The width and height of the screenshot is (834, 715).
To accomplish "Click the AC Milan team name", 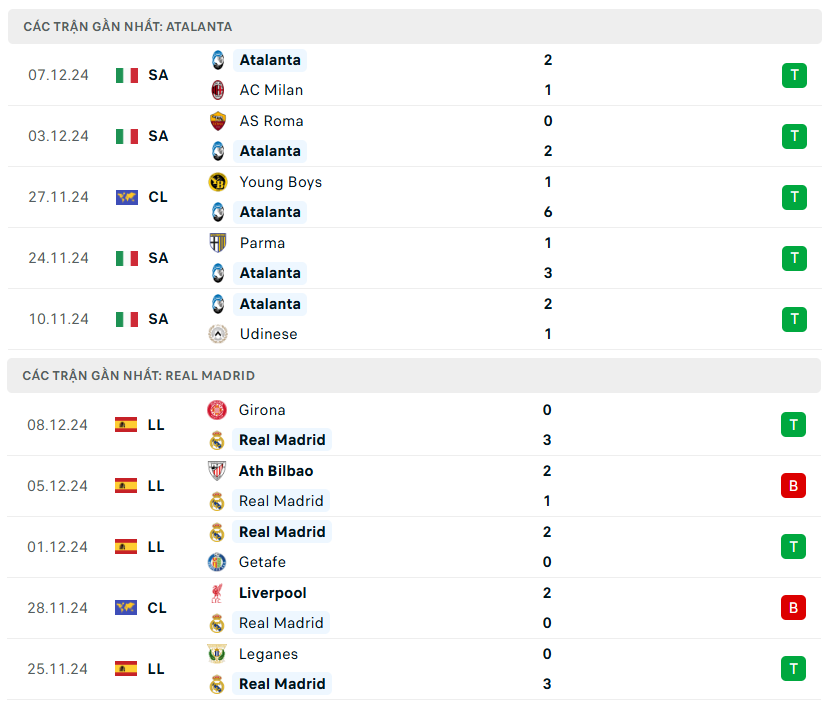I will click(x=271, y=90).
